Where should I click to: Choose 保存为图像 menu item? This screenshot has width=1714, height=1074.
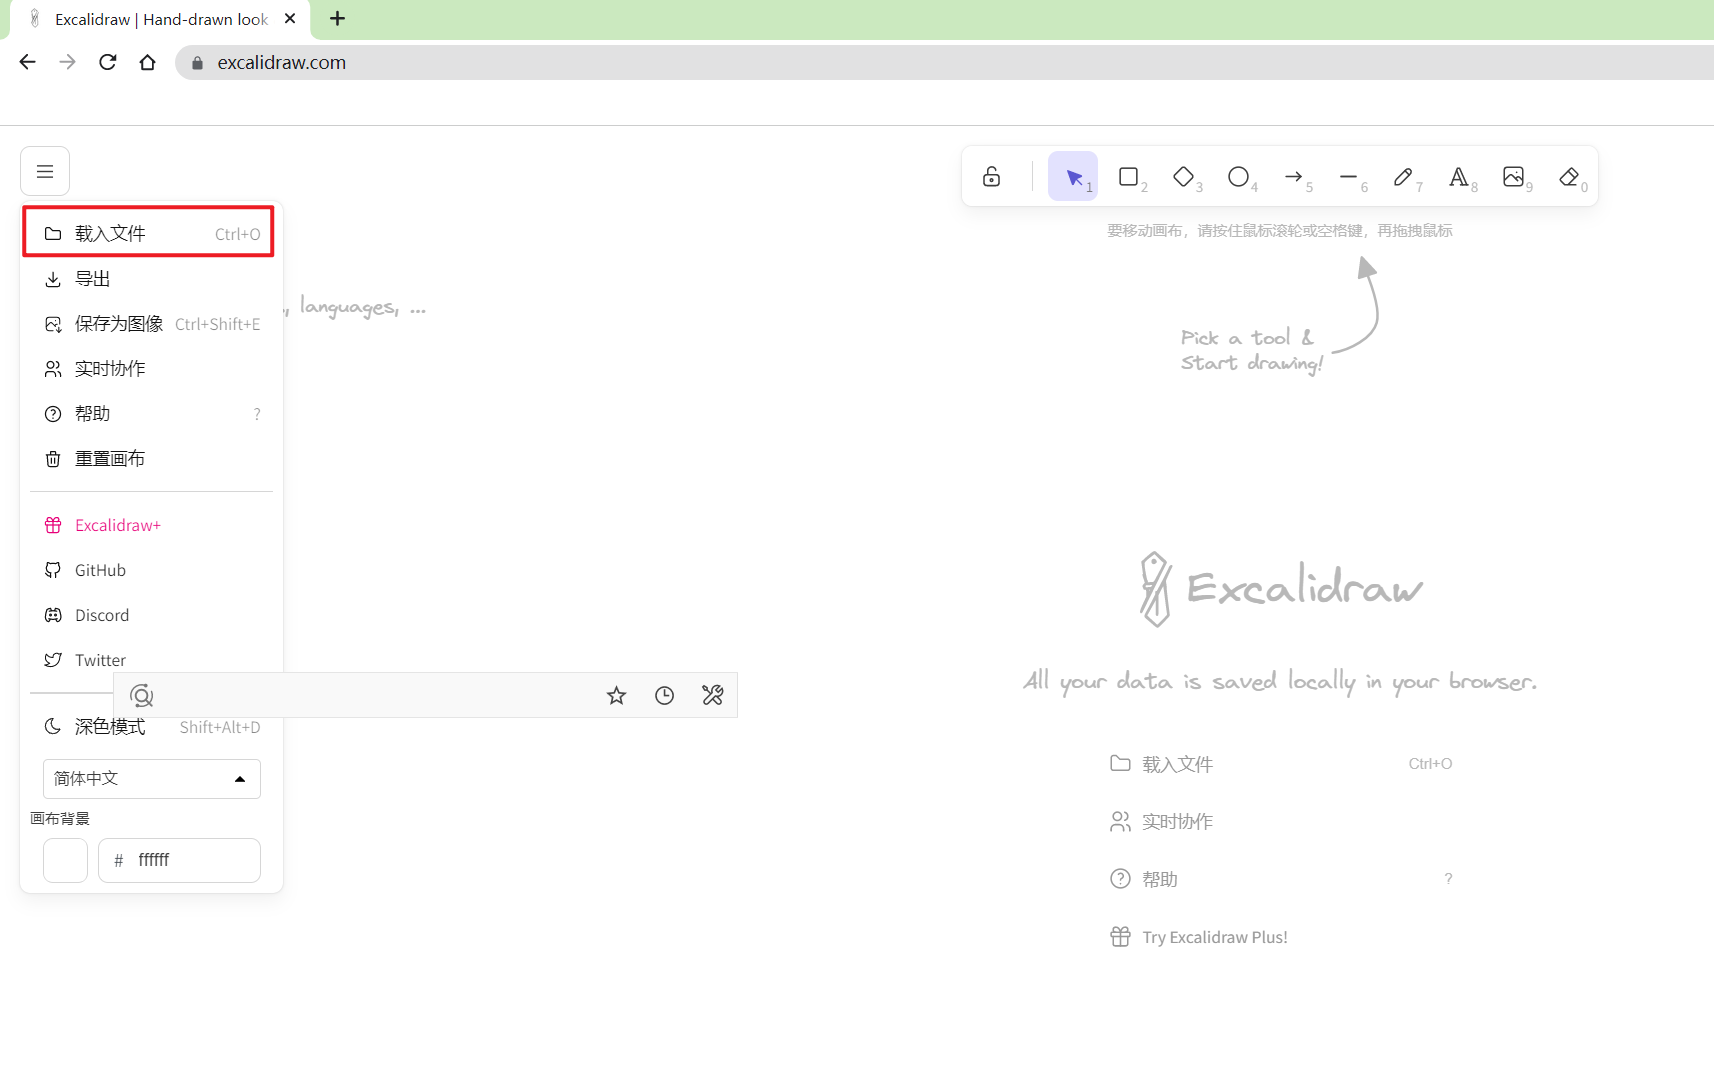pyautogui.click(x=151, y=324)
